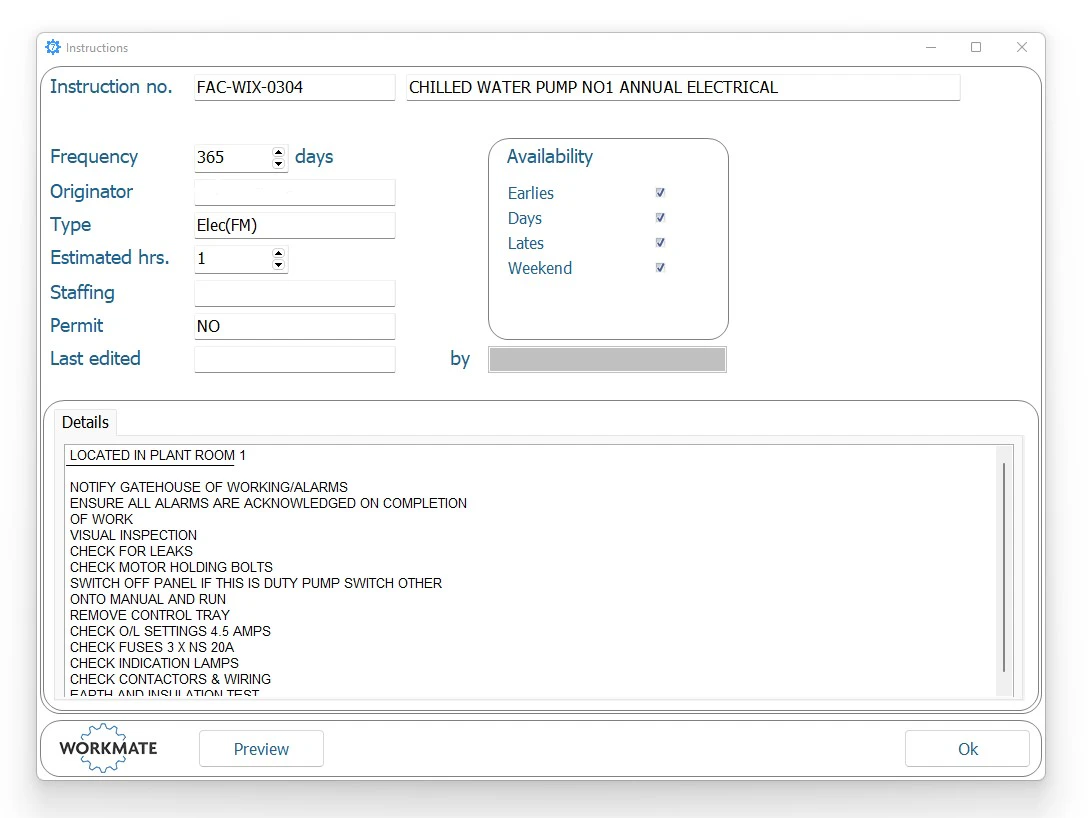
Task: Disable the Lates availability option
Action: [x=659, y=242]
